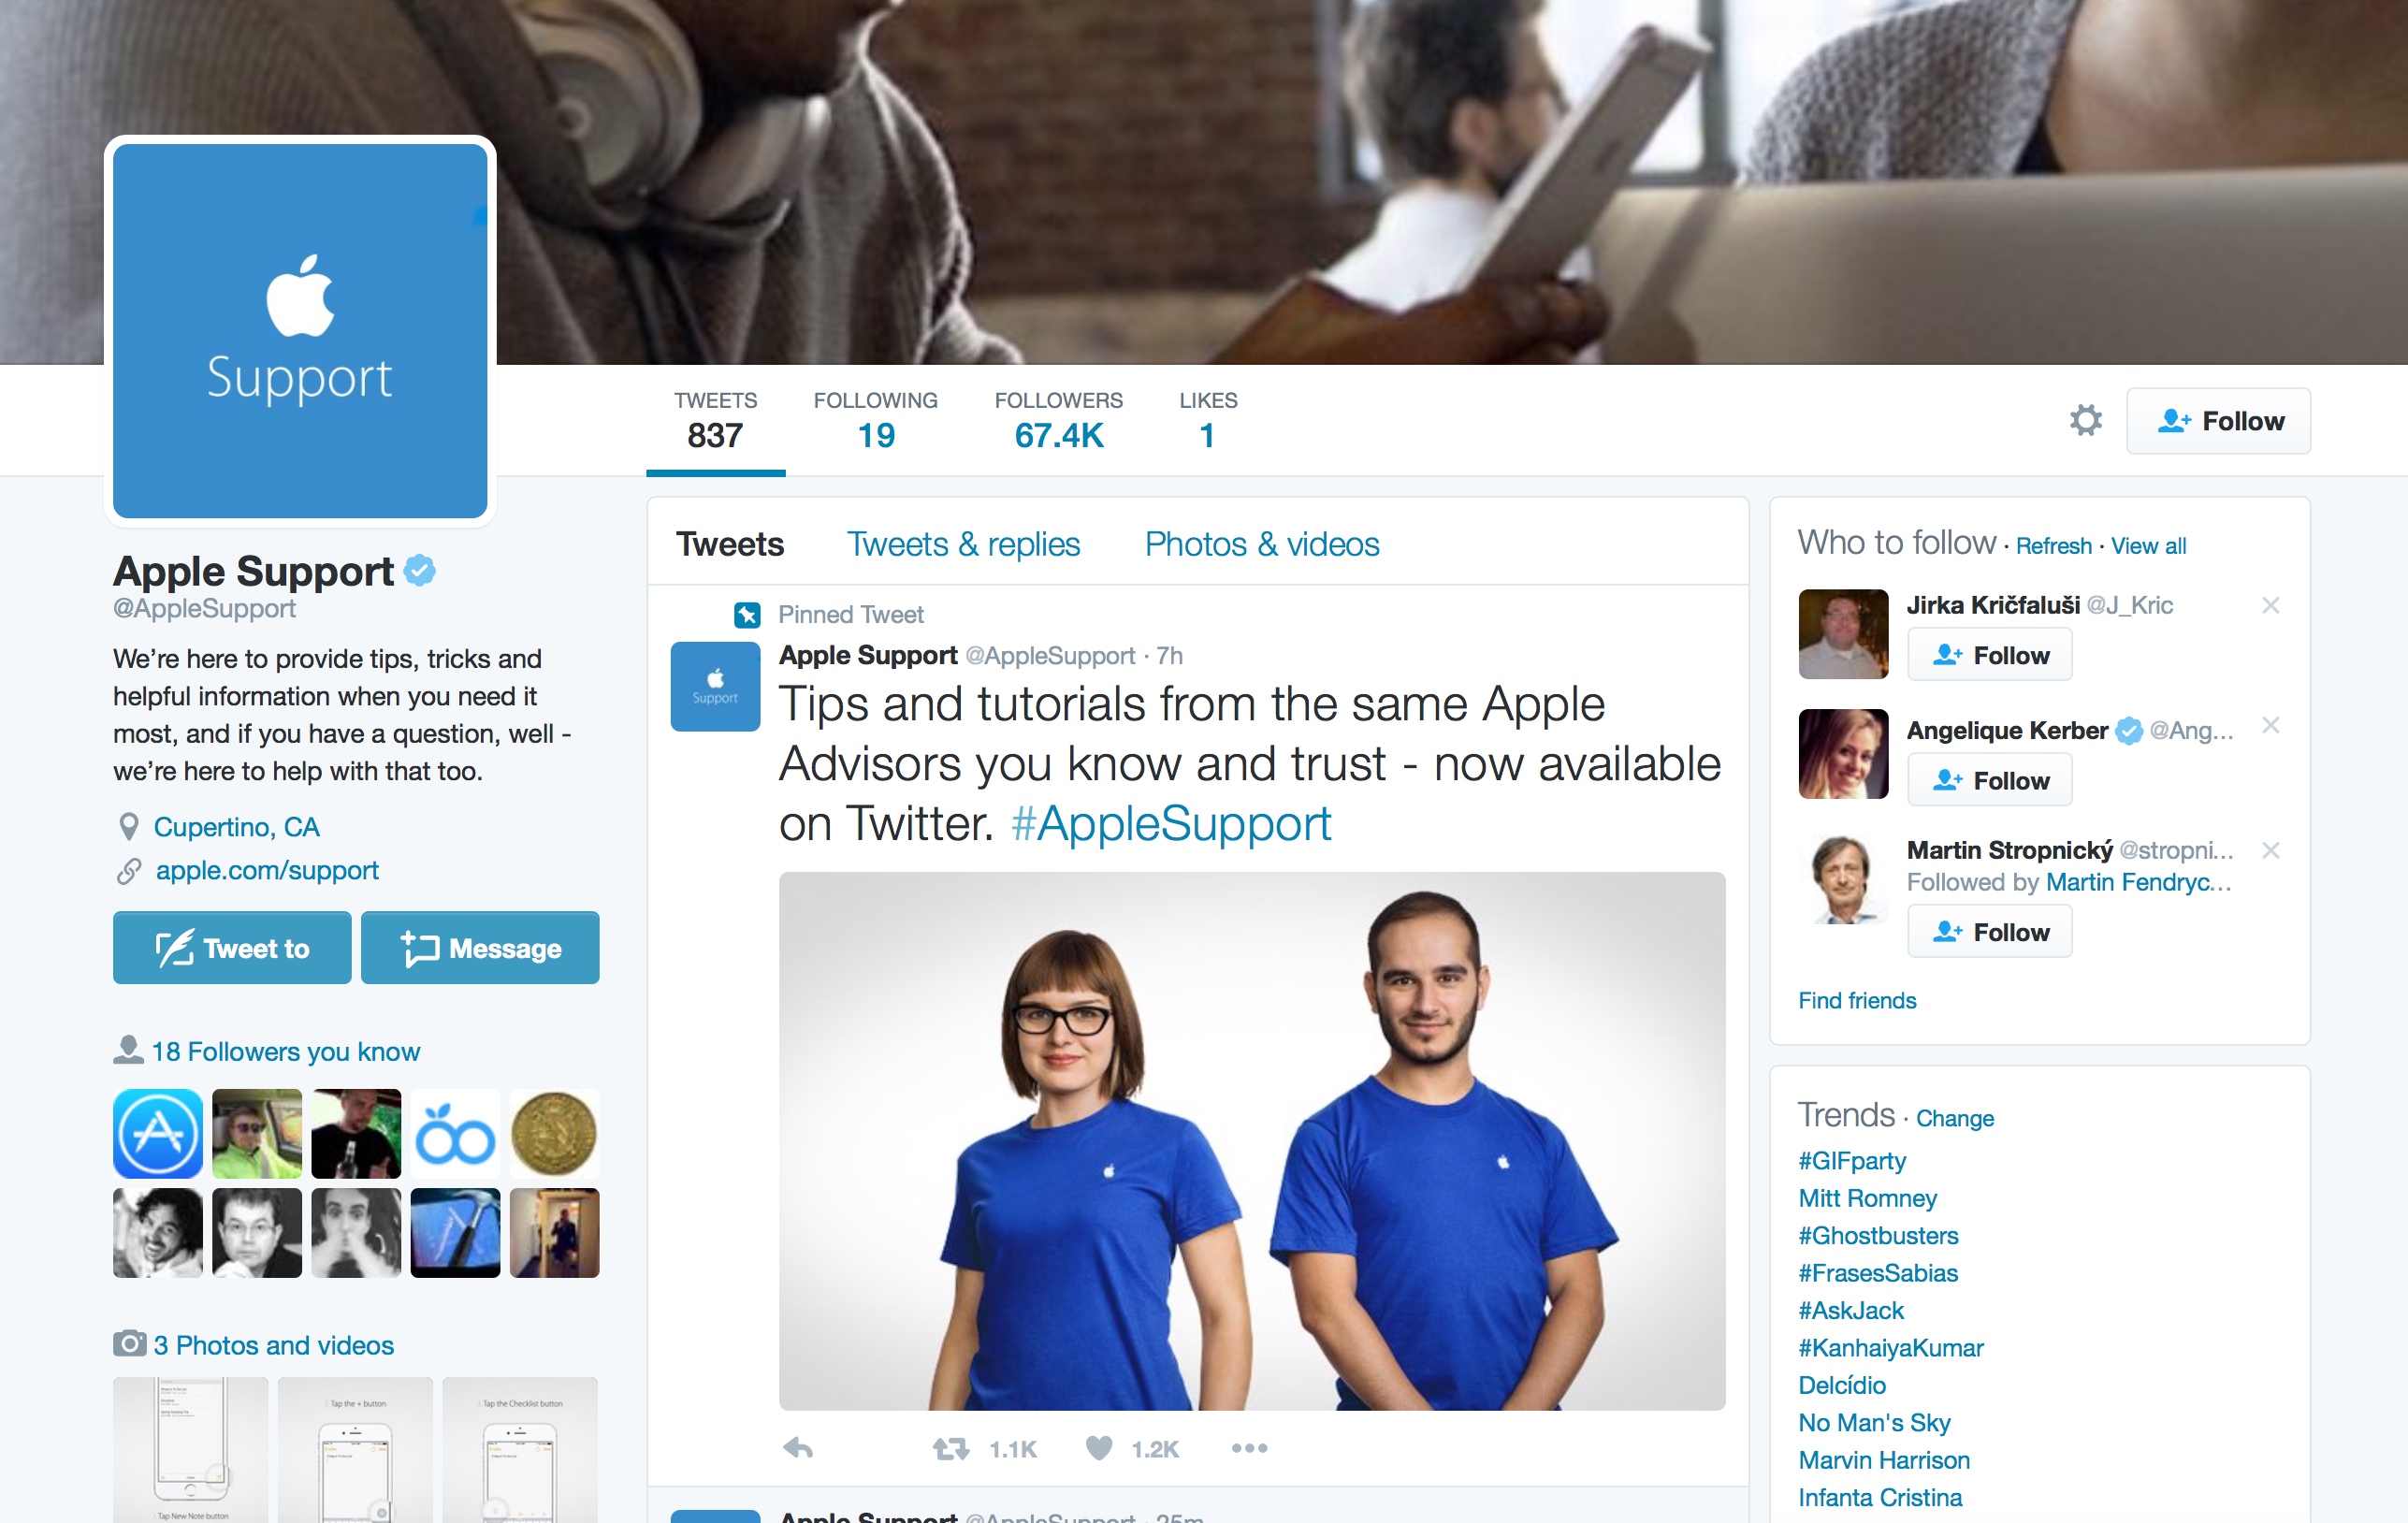Click the reply arrow icon under pinned tweet
2408x1523 pixels.
pyautogui.click(x=798, y=1448)
